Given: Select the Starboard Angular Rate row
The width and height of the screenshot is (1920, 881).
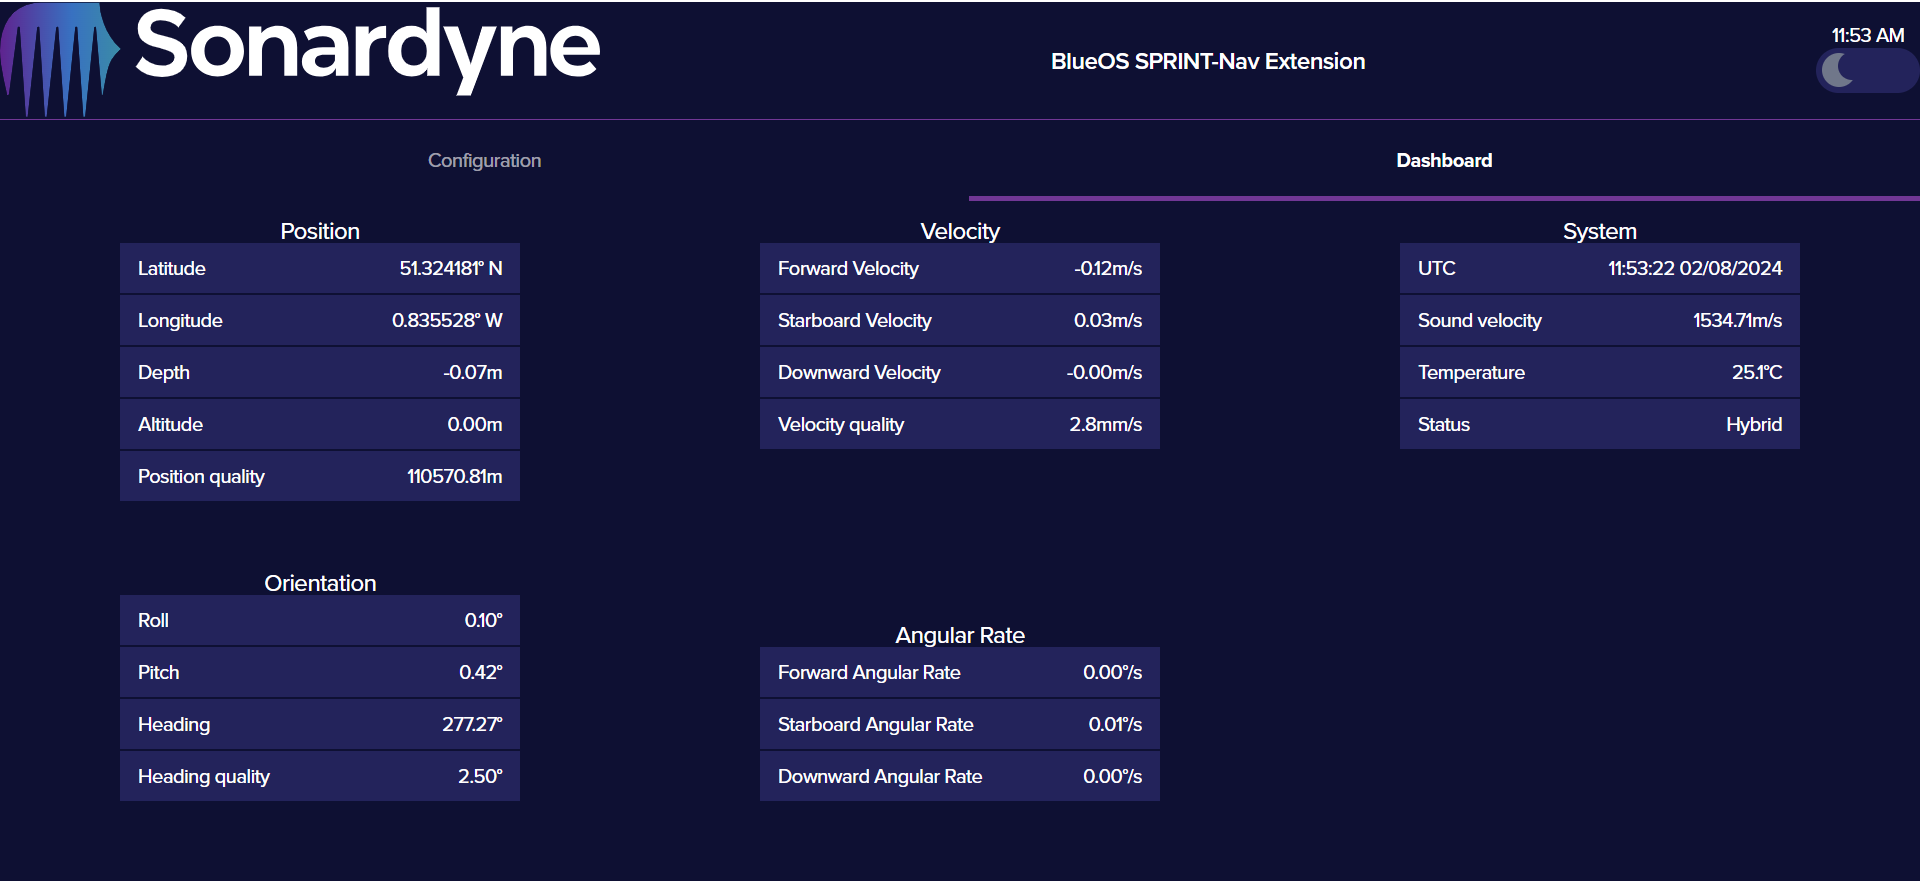Looking at the screenshot, I should click(960, 725).
